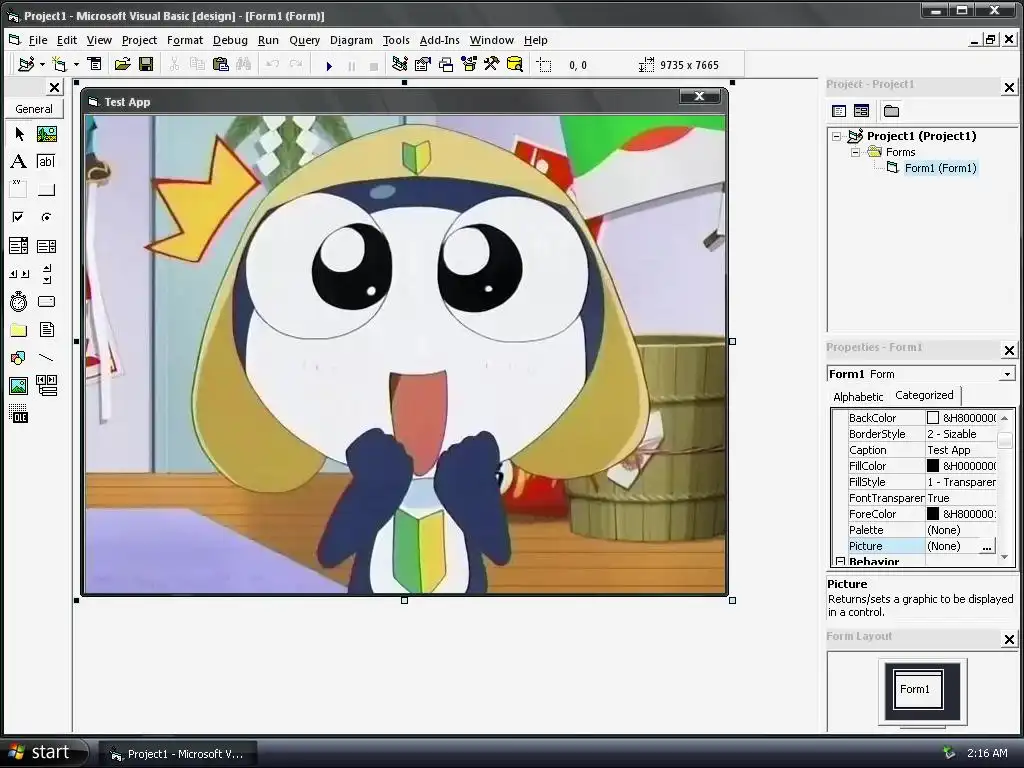Screen dimensions: 1024x768
Task: Select the Label control tool
Action: pyautogui.click(x=19, y=161)
